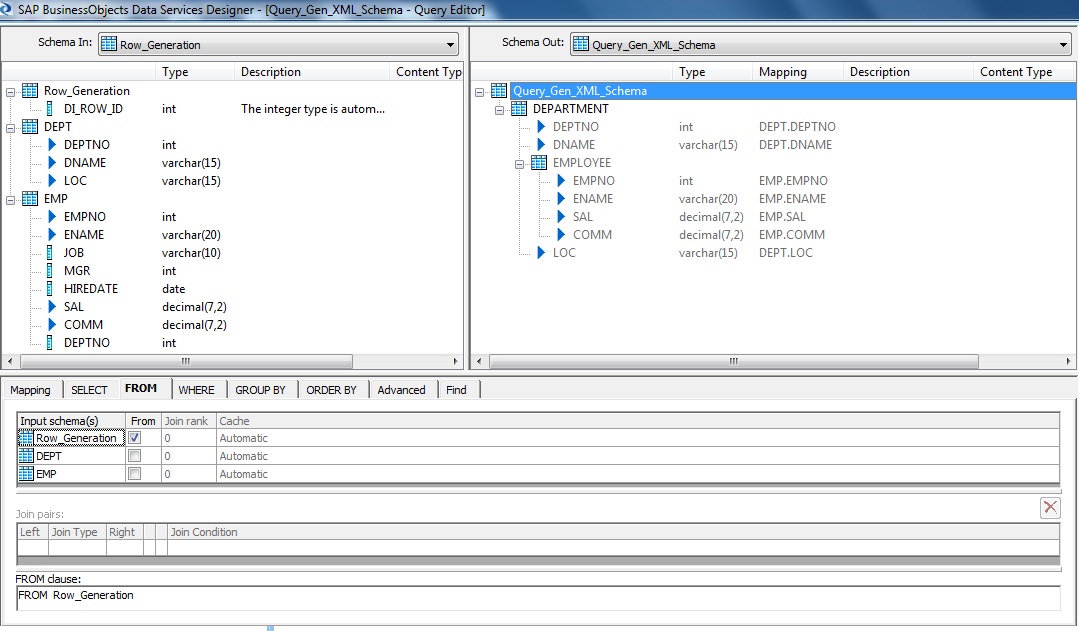The image size is (1079, 631).
Task: Open the Schema In dropdown
Action: click(x=450, y=45)
